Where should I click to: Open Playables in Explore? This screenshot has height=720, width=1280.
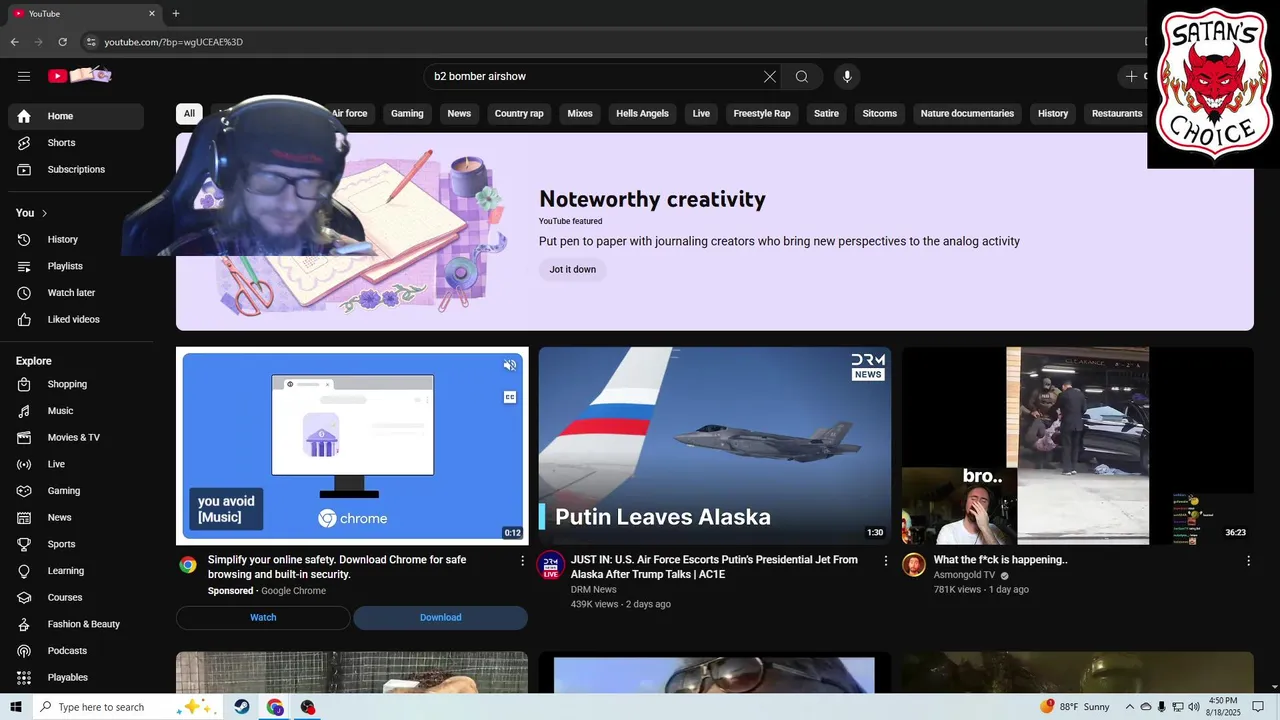pos(76,677)
